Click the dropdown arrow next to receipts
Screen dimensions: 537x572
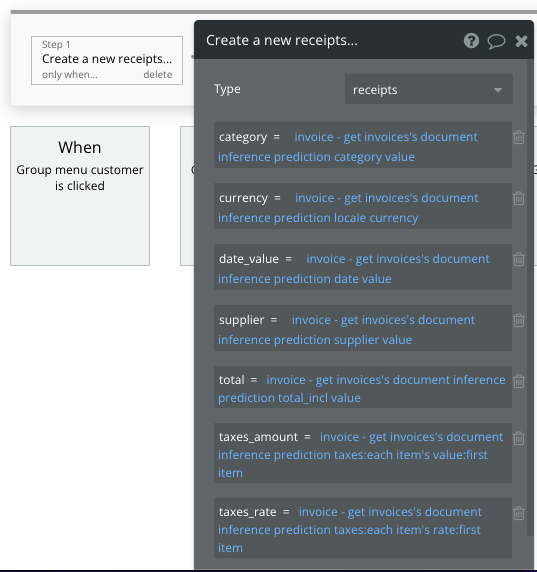click(x=498, y=90)
